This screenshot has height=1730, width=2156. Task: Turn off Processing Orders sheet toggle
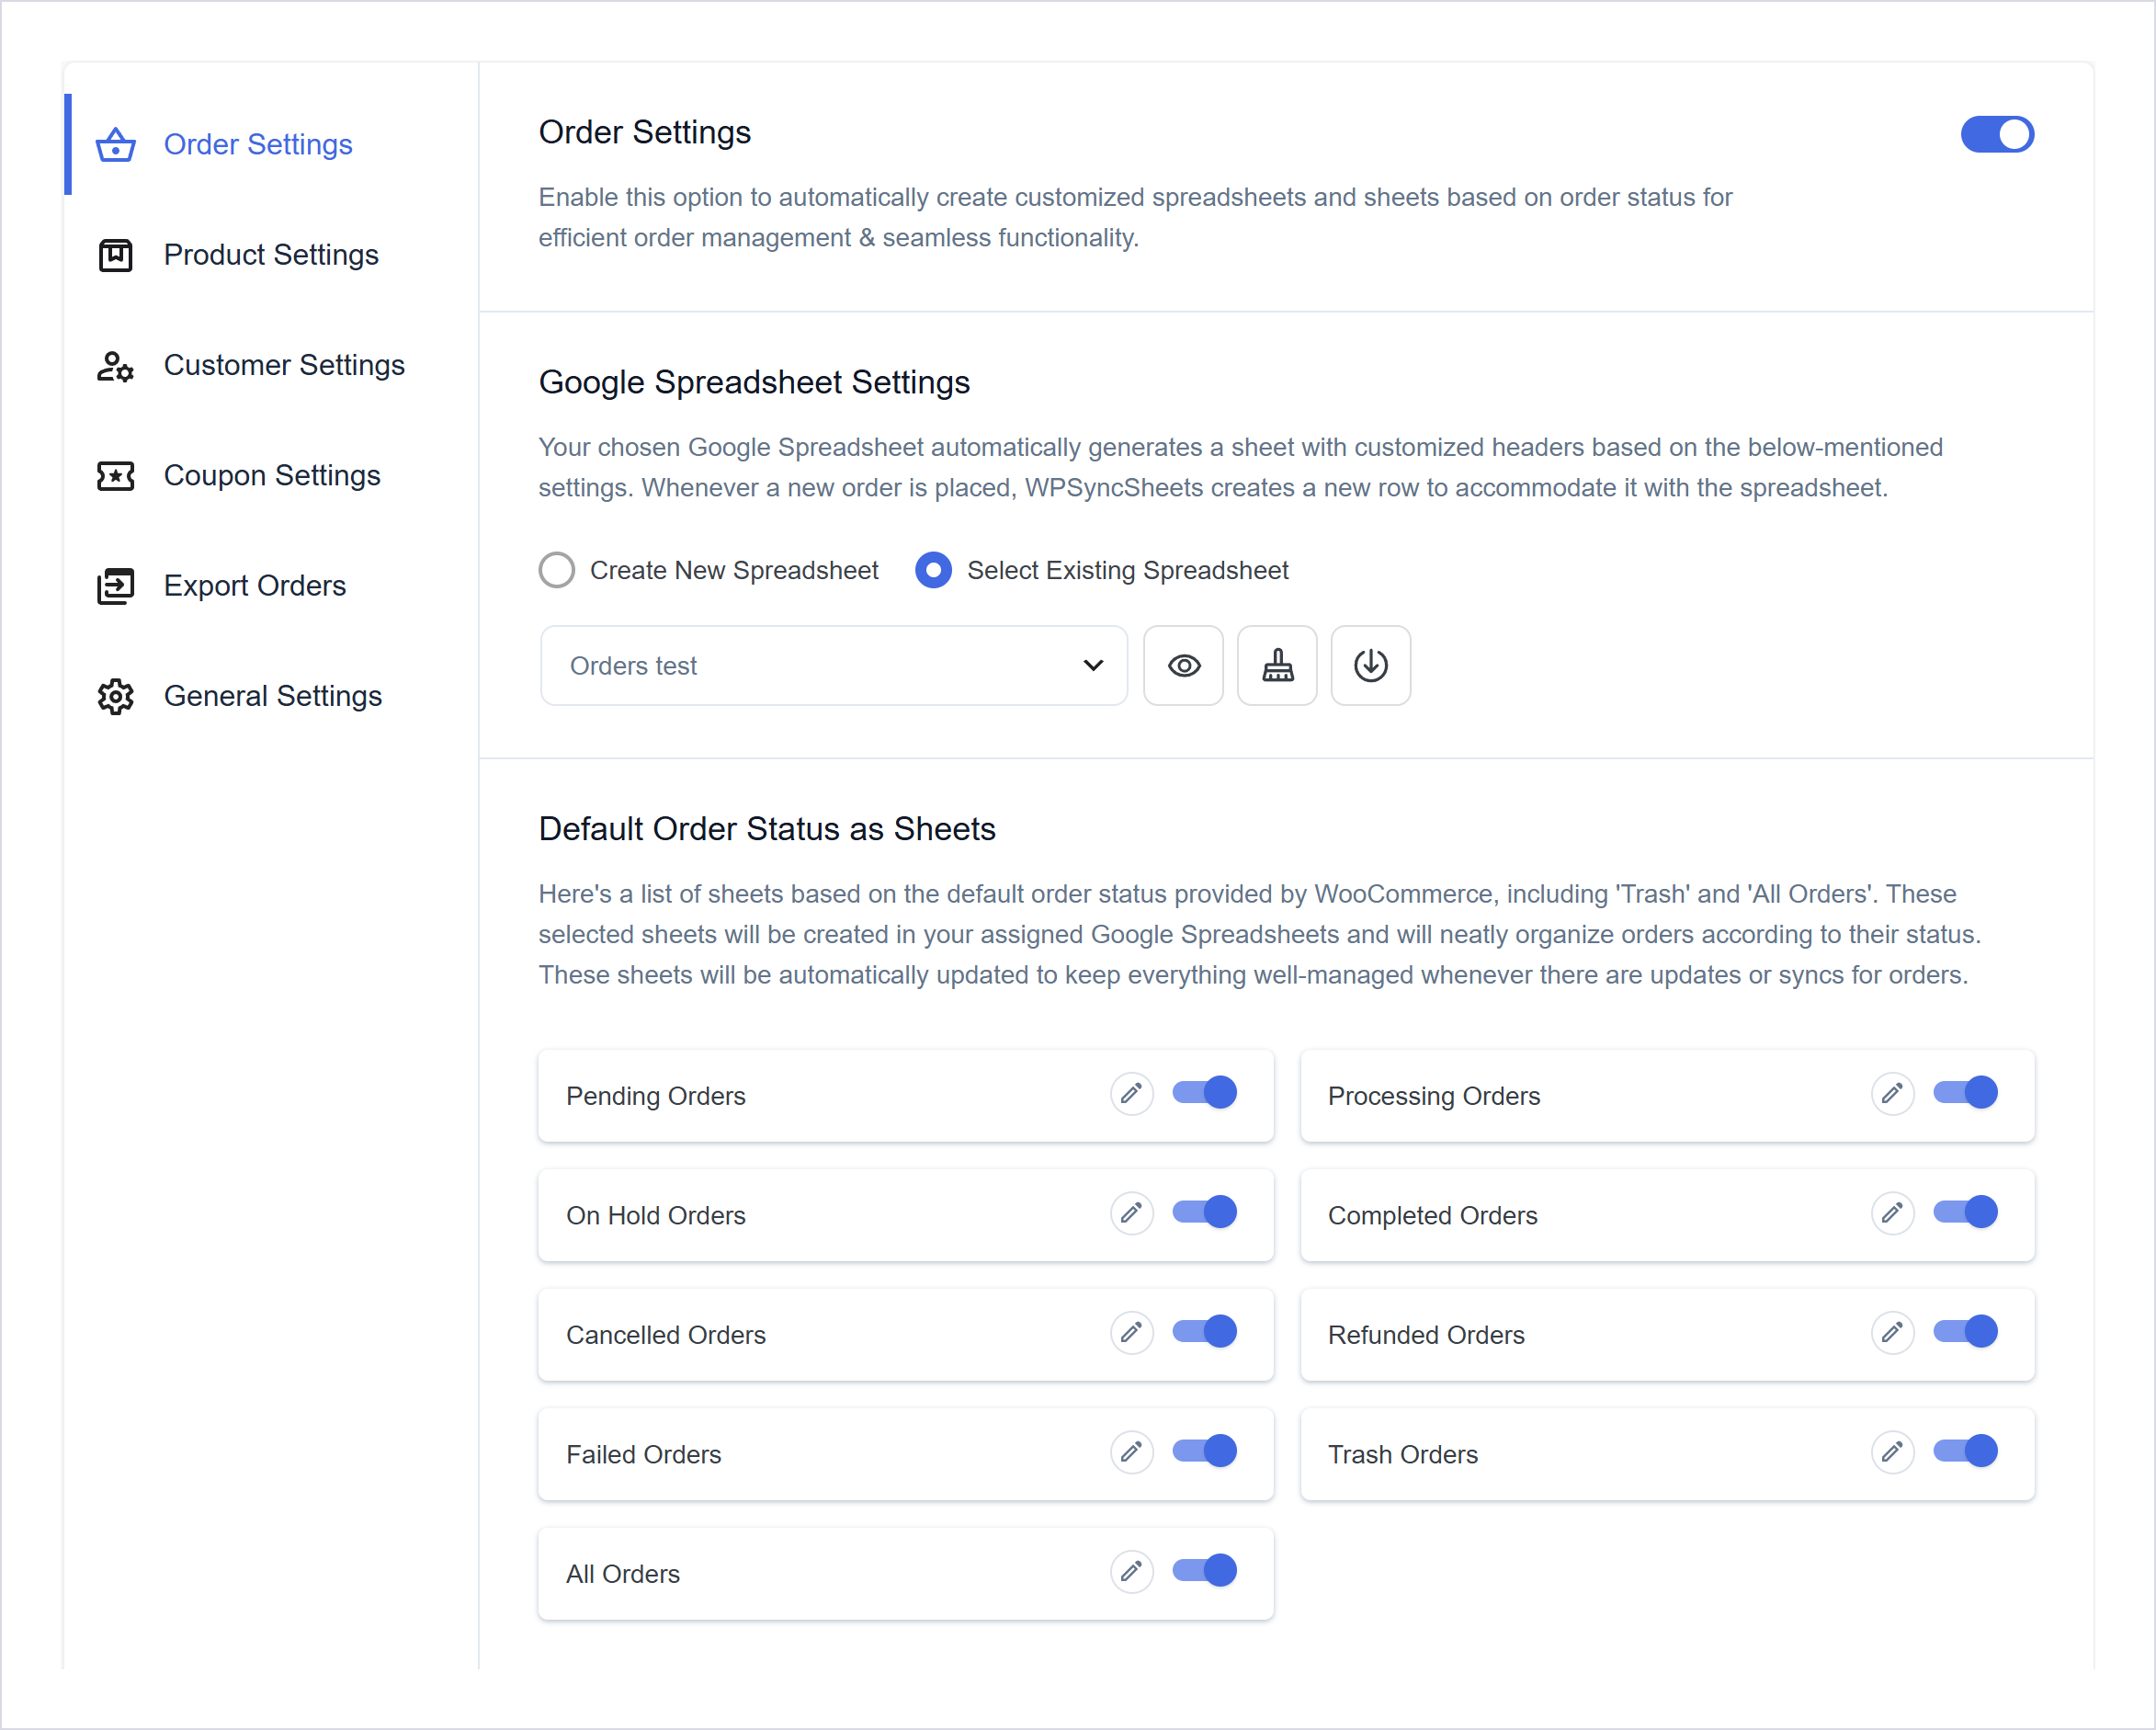(x=1965, y=1093)
